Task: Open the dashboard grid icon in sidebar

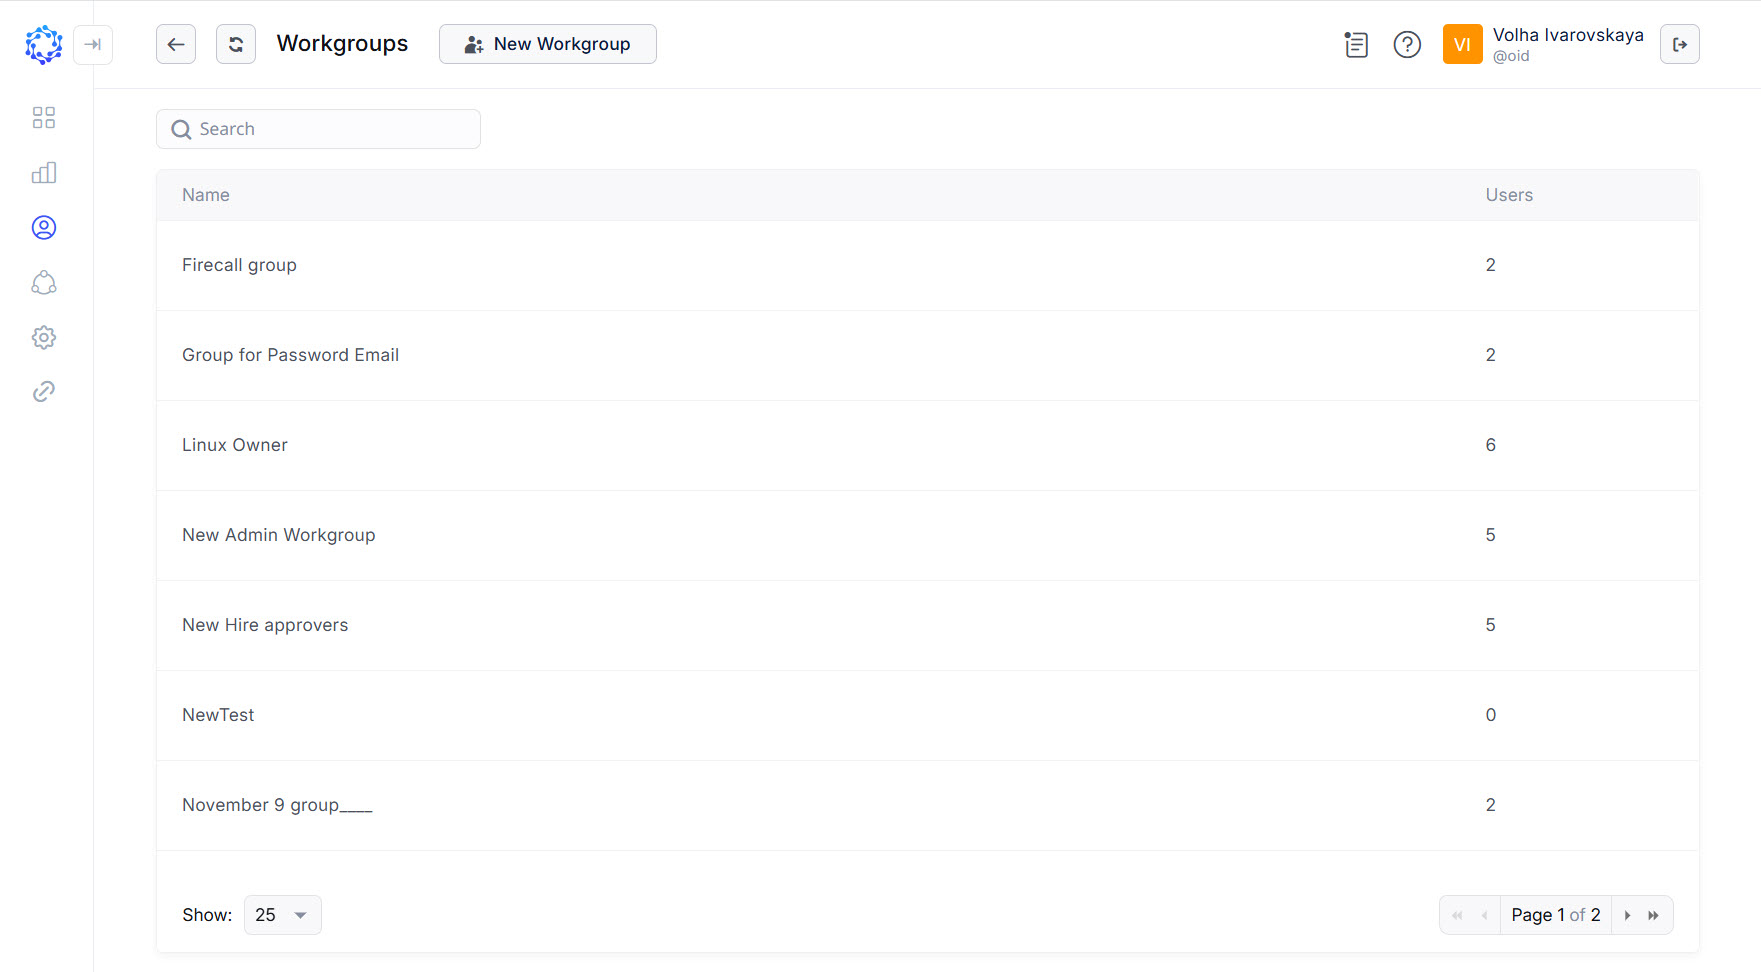Action: tap(44, 118)
